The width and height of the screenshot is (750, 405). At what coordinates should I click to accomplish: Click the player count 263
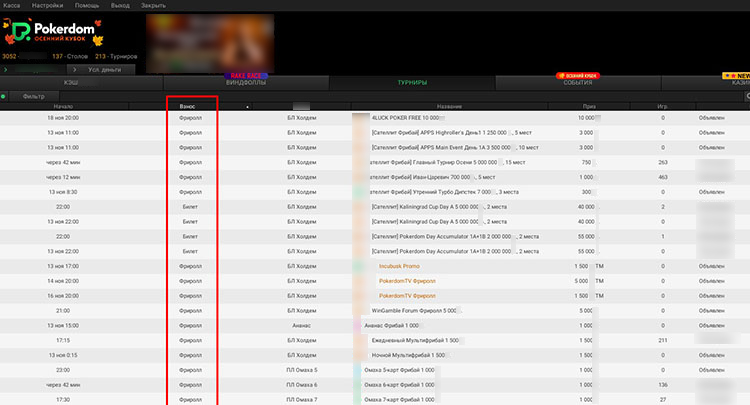[663, 162]
